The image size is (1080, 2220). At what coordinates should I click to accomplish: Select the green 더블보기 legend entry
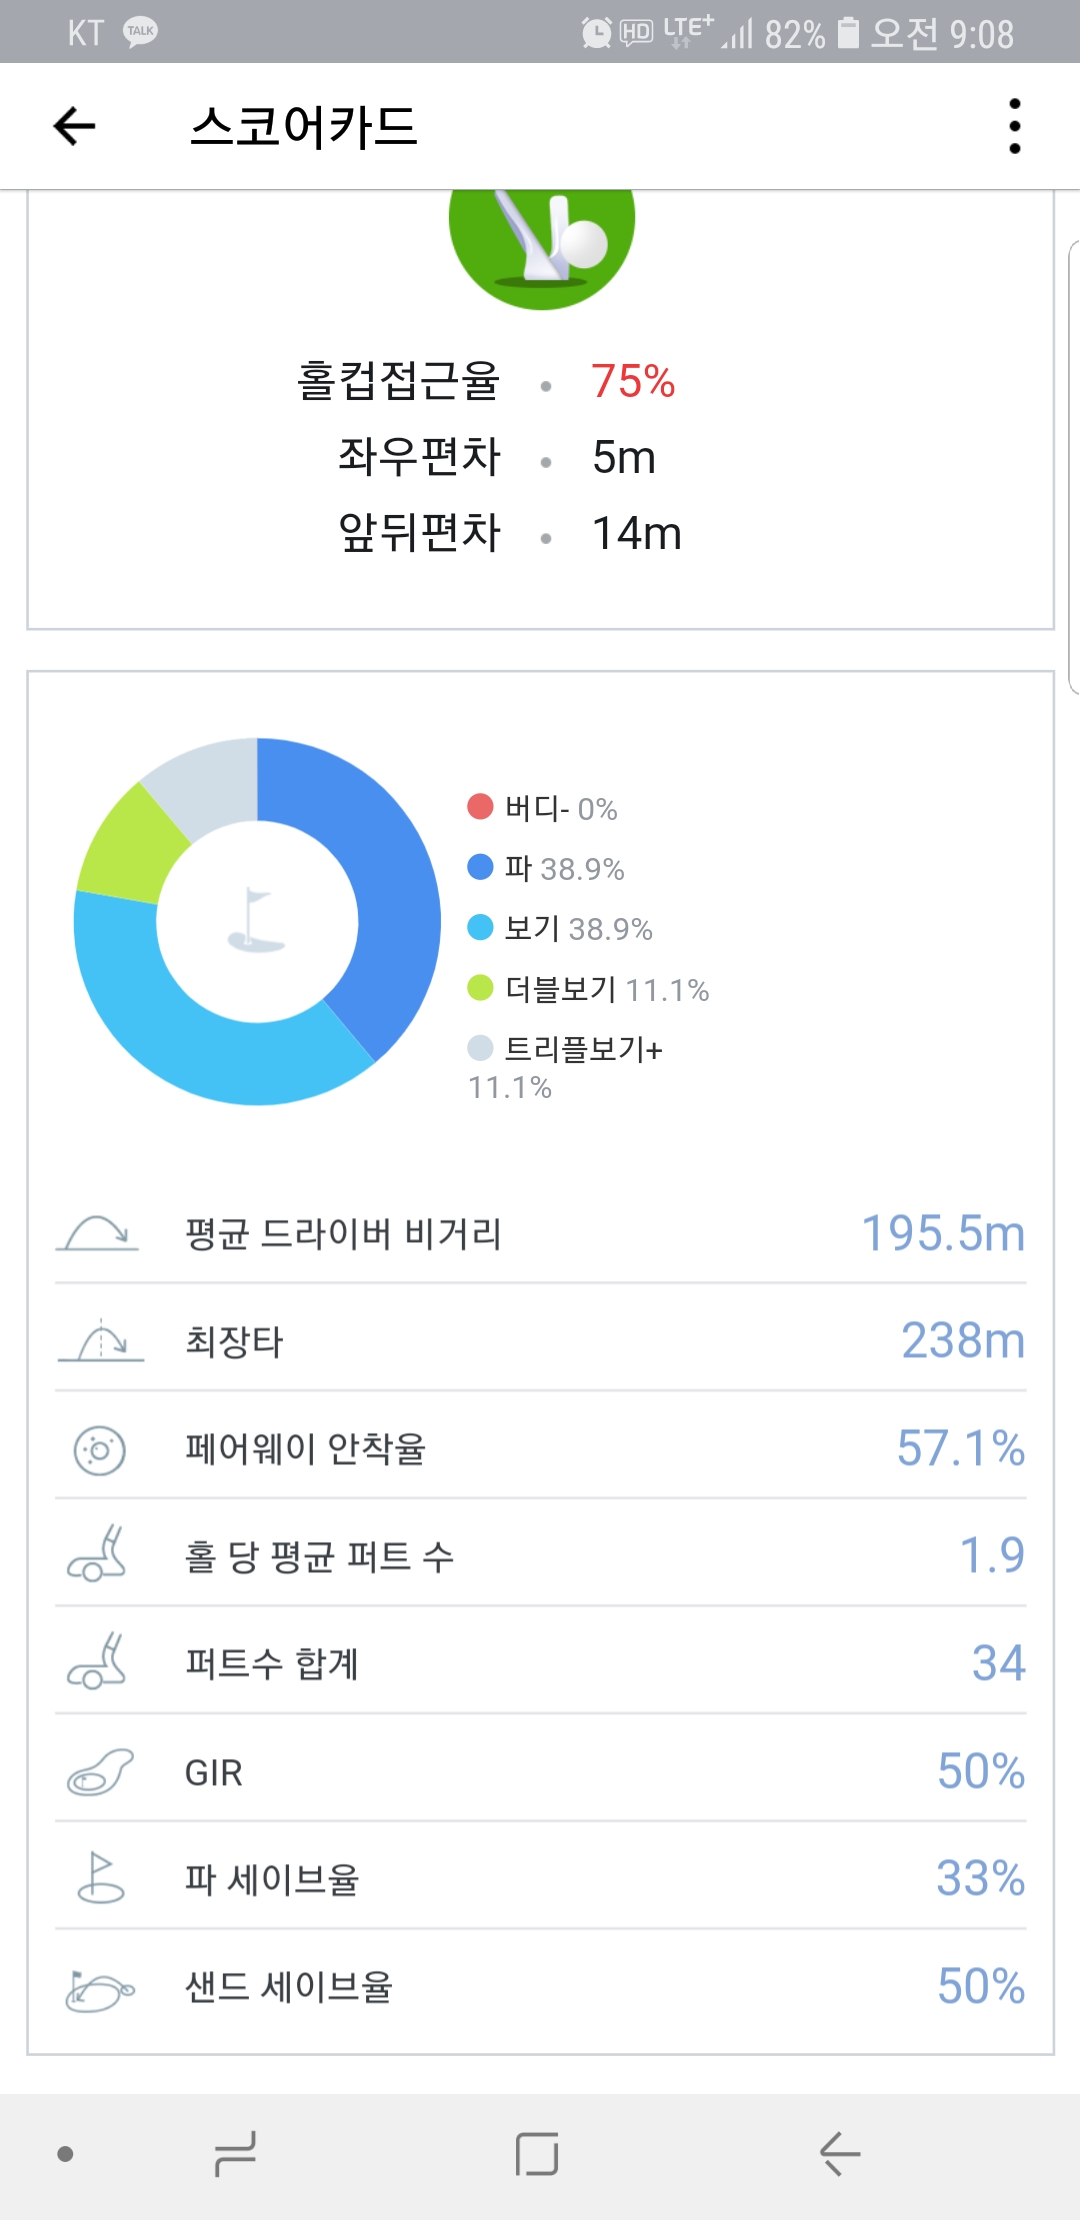coord(588,990)
